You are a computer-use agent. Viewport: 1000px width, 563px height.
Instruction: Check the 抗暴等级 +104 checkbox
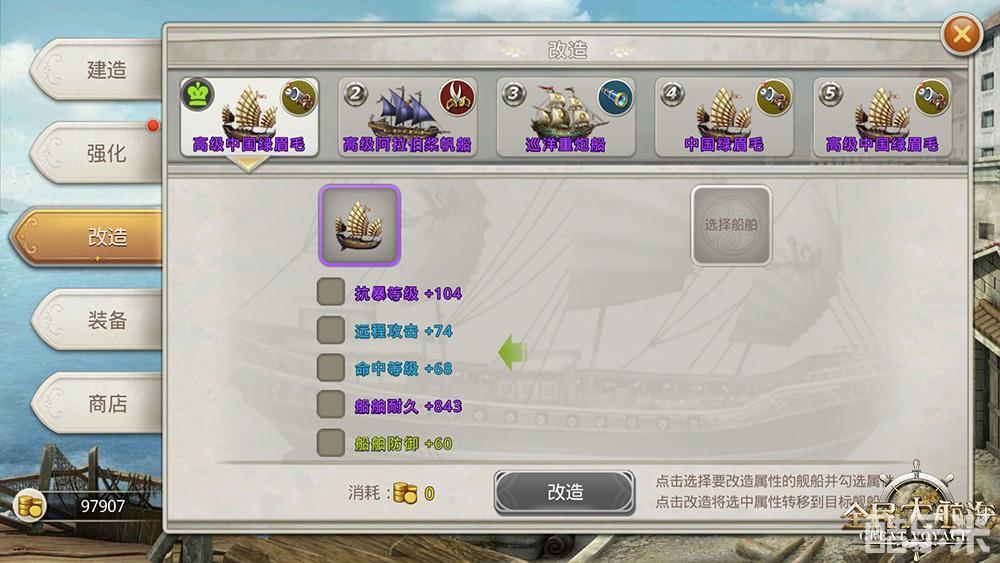pos(331,292)
